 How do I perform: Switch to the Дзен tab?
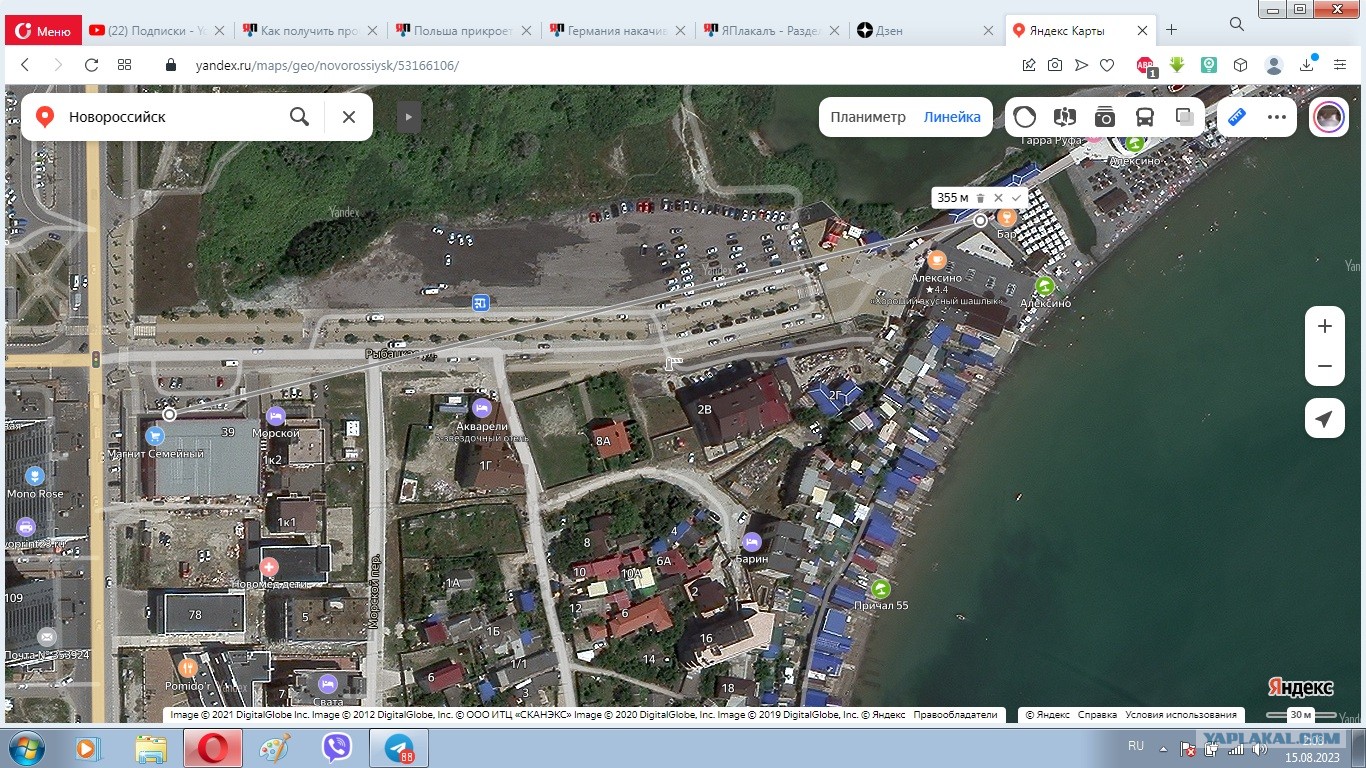coord(926,31)
